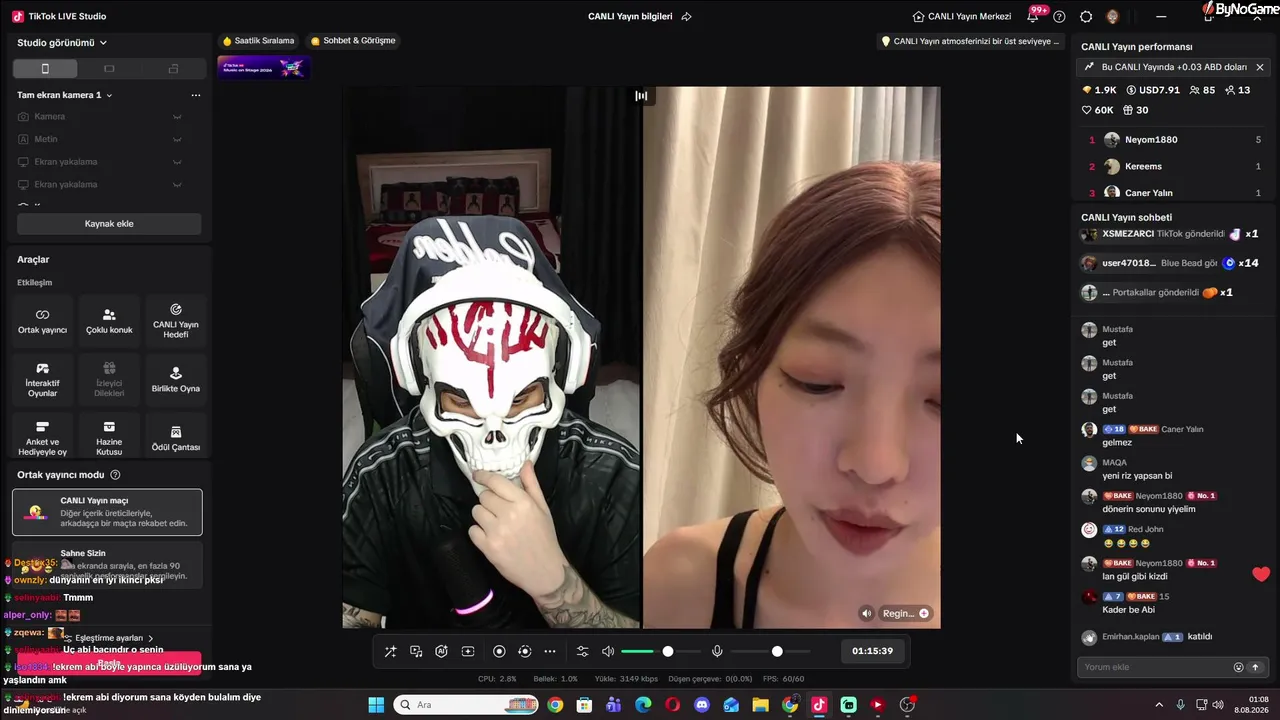Click the speaker icon on Regin guest video
Screen dimensions: 1280x720
867,613
